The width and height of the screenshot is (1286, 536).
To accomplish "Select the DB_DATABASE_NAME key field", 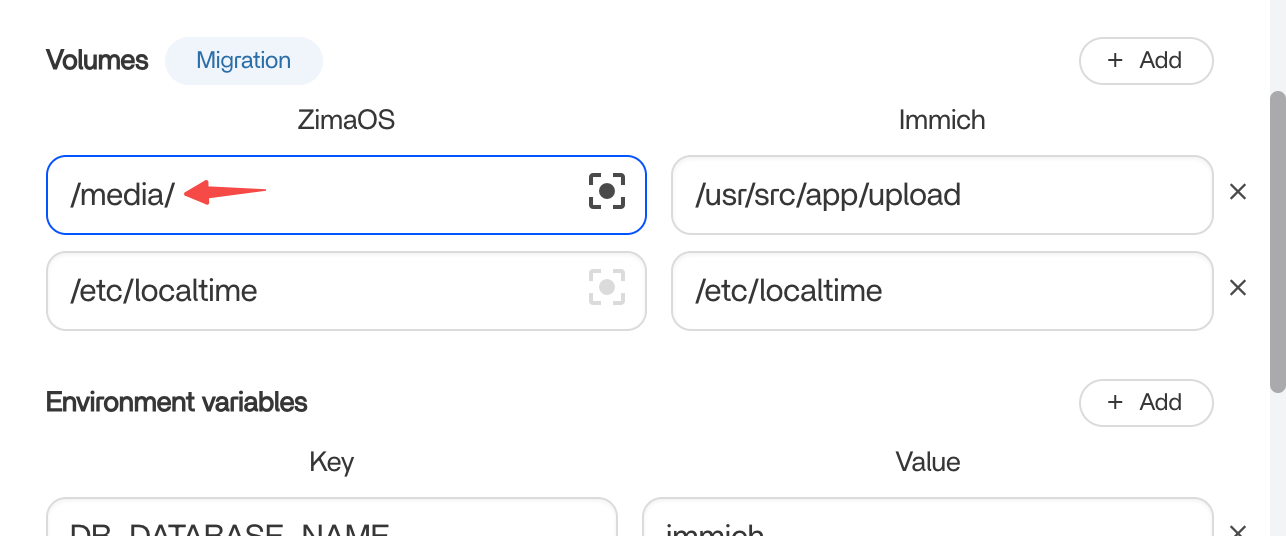I will pyautogui.click(x=332, y=518).
